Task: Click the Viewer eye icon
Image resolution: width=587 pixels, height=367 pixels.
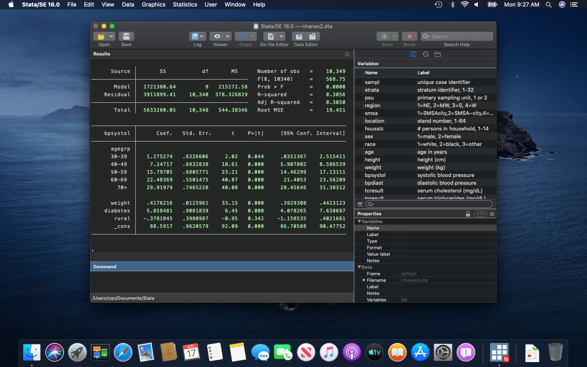Action: [x=217, y=36]
